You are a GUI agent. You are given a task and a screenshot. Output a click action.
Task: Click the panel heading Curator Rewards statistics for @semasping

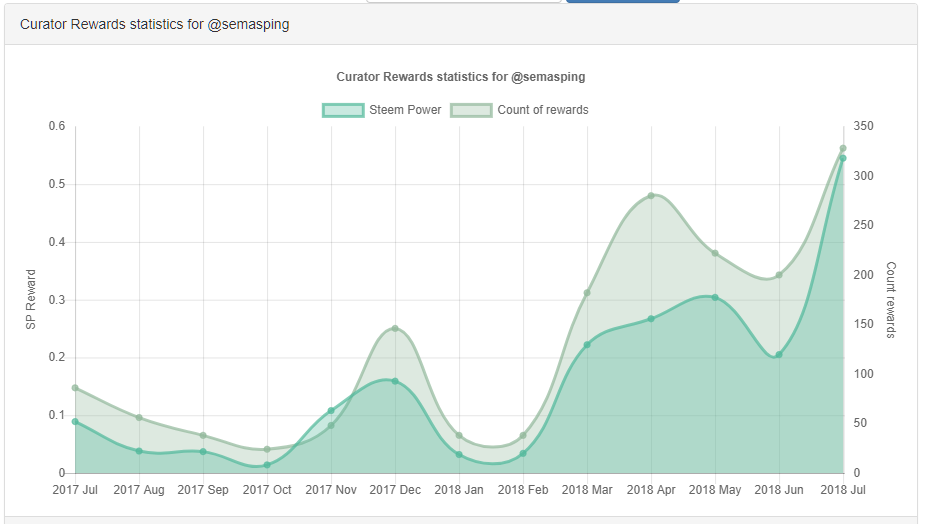[155, 24]
